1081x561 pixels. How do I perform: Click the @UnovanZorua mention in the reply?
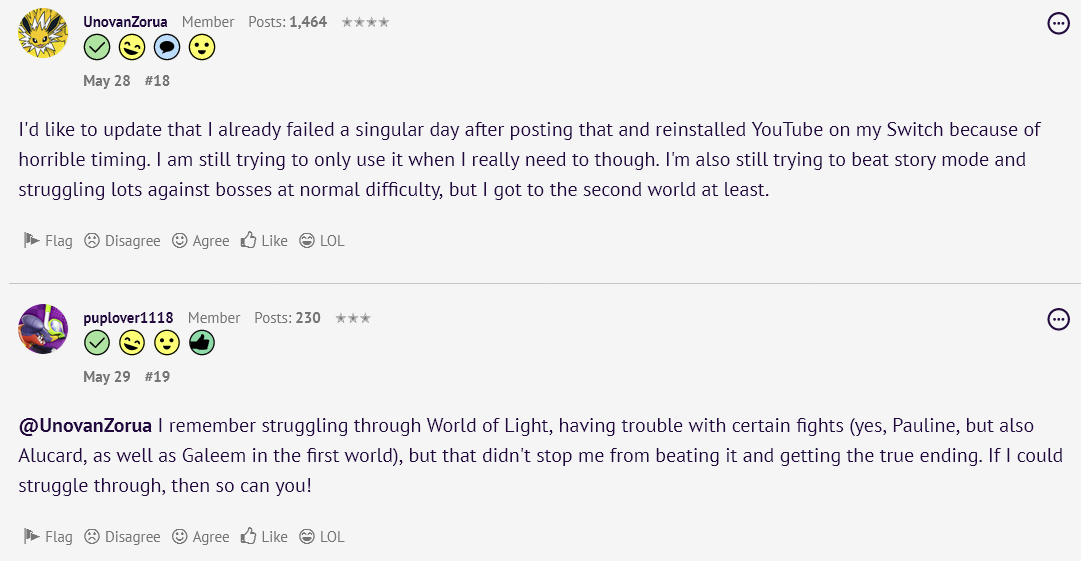point(85,426)
